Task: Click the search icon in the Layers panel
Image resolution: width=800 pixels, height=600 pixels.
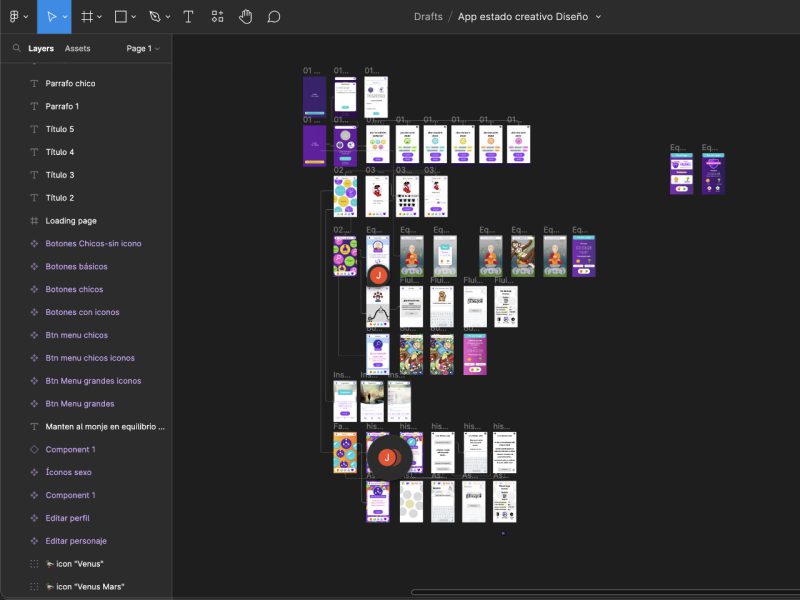Action: pos(16,47)
